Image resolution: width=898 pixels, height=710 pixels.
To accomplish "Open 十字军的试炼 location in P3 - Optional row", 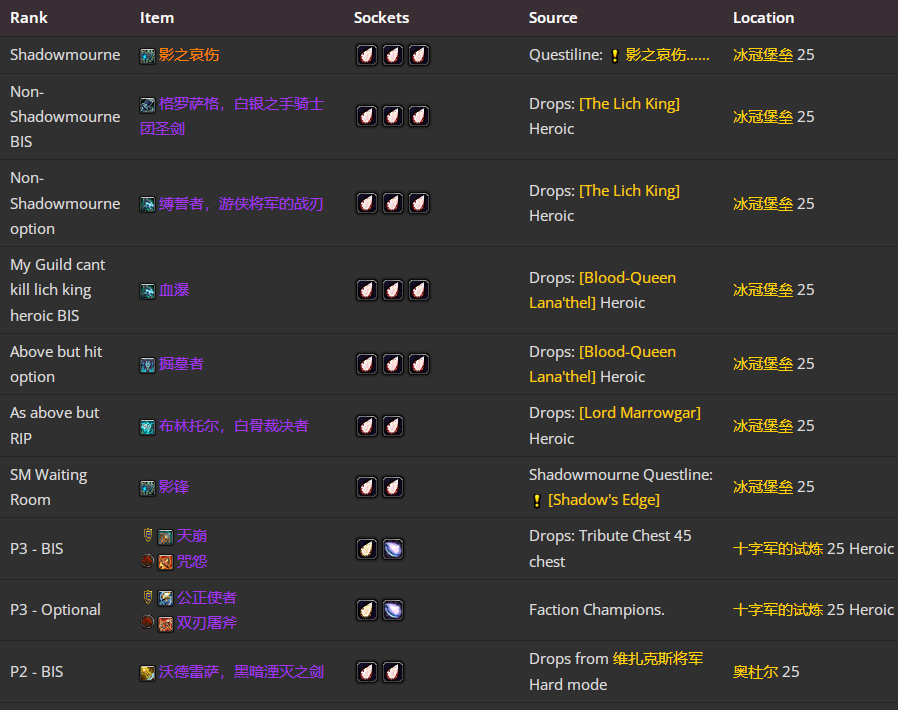I will tap(778, 610).
